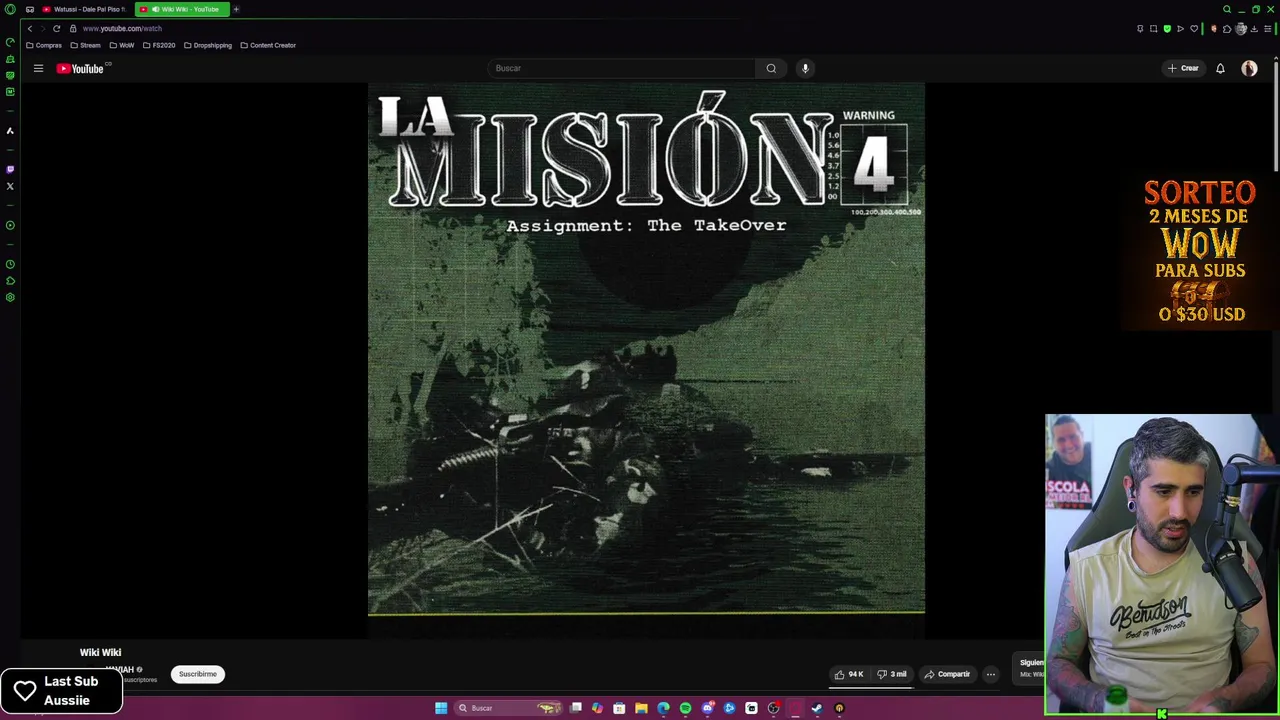This screenshot has height=720, width=1280.
Task: Click the YouTube Buscar search field
Action: pos(622,68)
